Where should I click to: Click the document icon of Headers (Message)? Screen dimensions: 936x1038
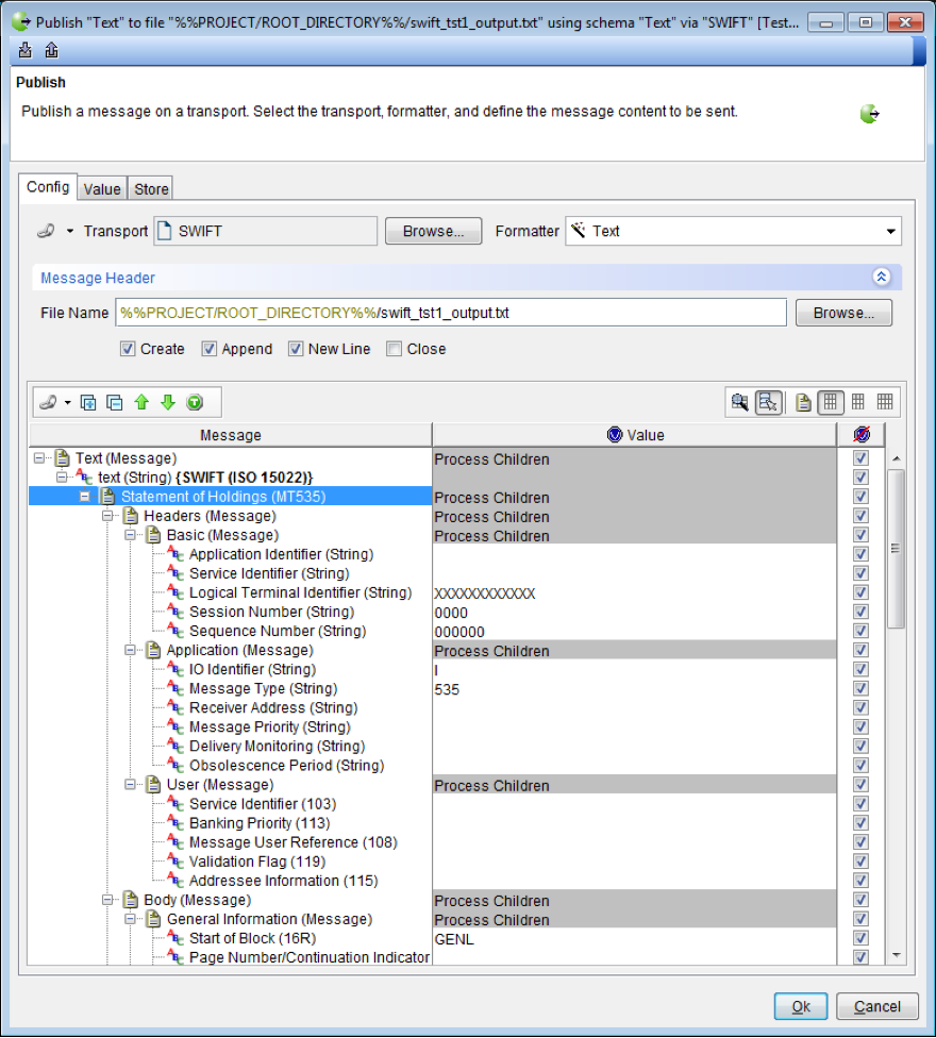[130, 516]
